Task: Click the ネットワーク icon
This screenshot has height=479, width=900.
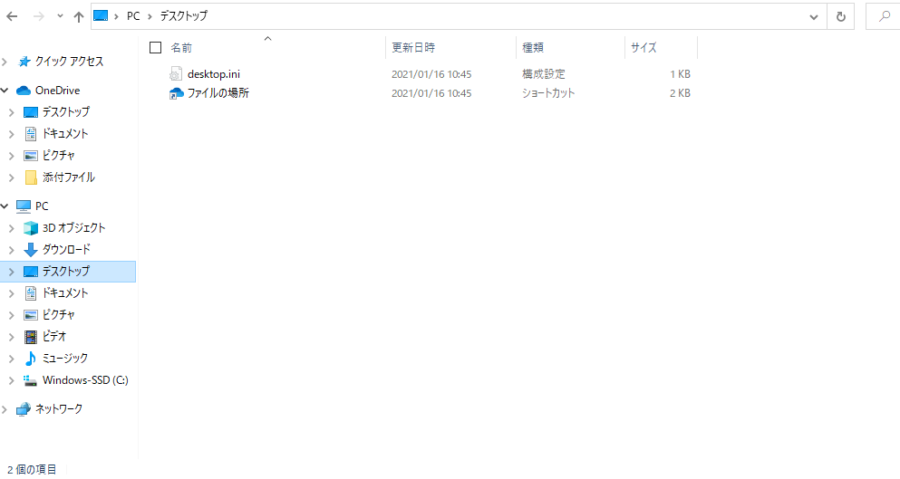Action: [x=24, y=409]
